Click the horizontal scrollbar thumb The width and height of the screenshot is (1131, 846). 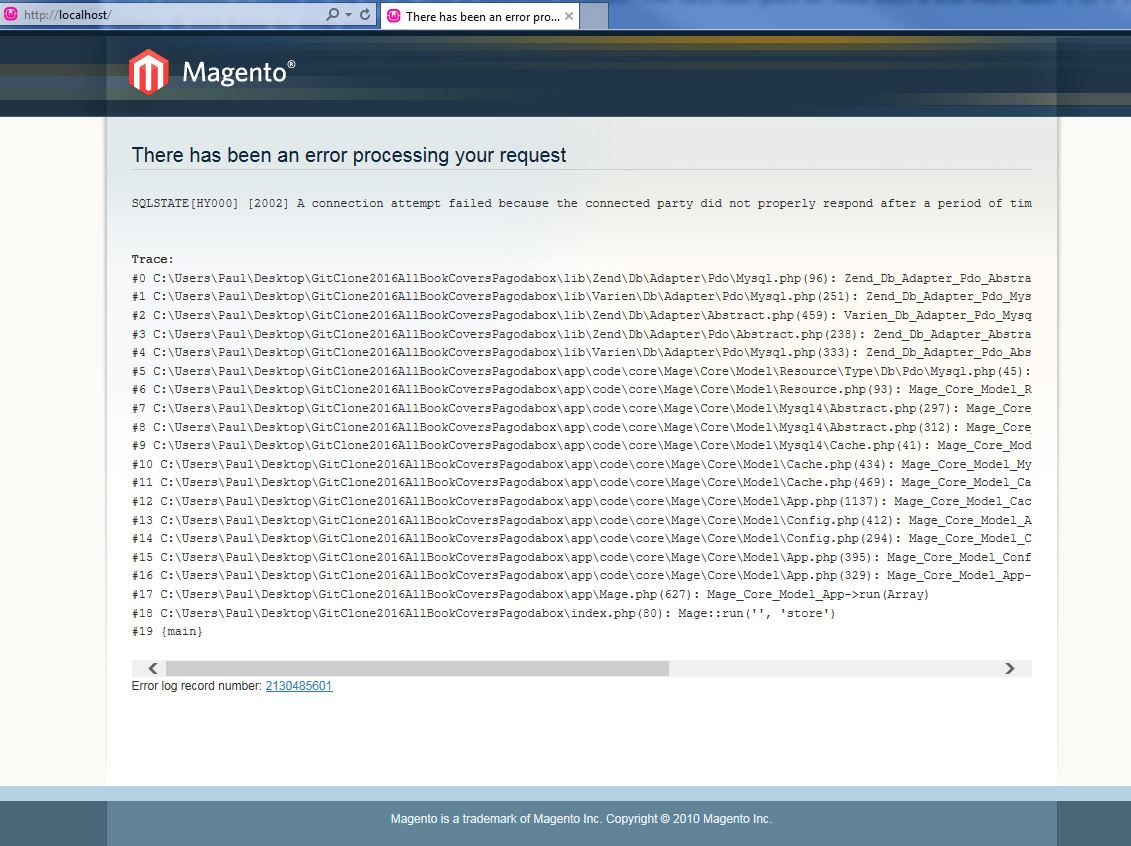coord(418,669)
